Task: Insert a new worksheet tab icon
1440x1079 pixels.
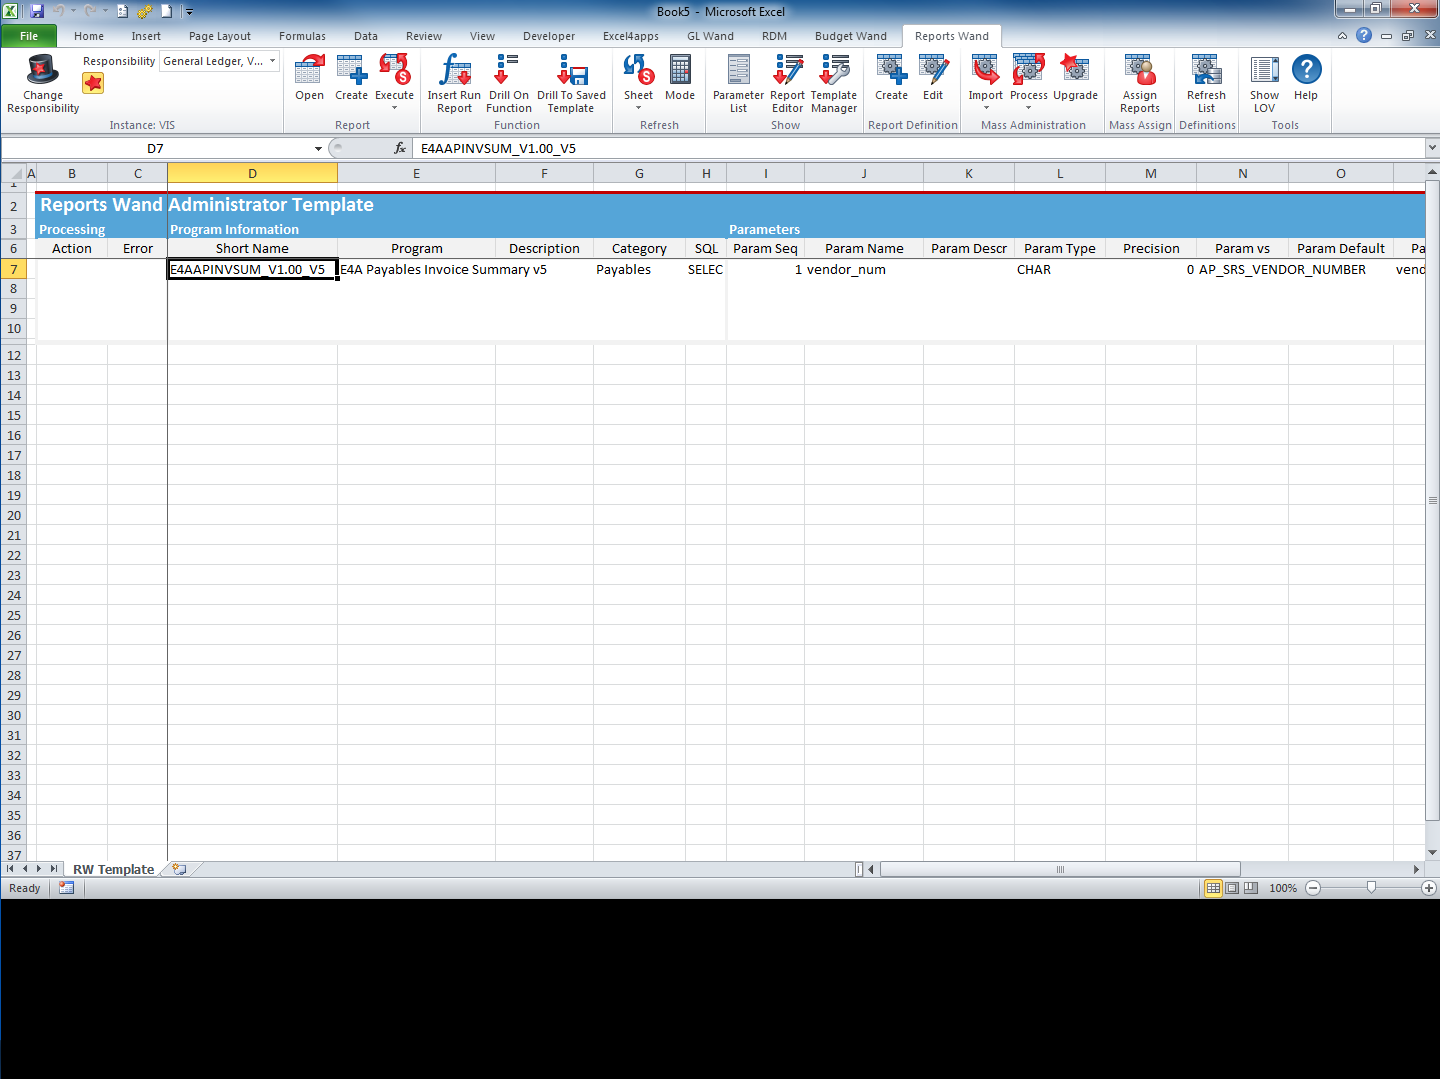Action: 179,869
